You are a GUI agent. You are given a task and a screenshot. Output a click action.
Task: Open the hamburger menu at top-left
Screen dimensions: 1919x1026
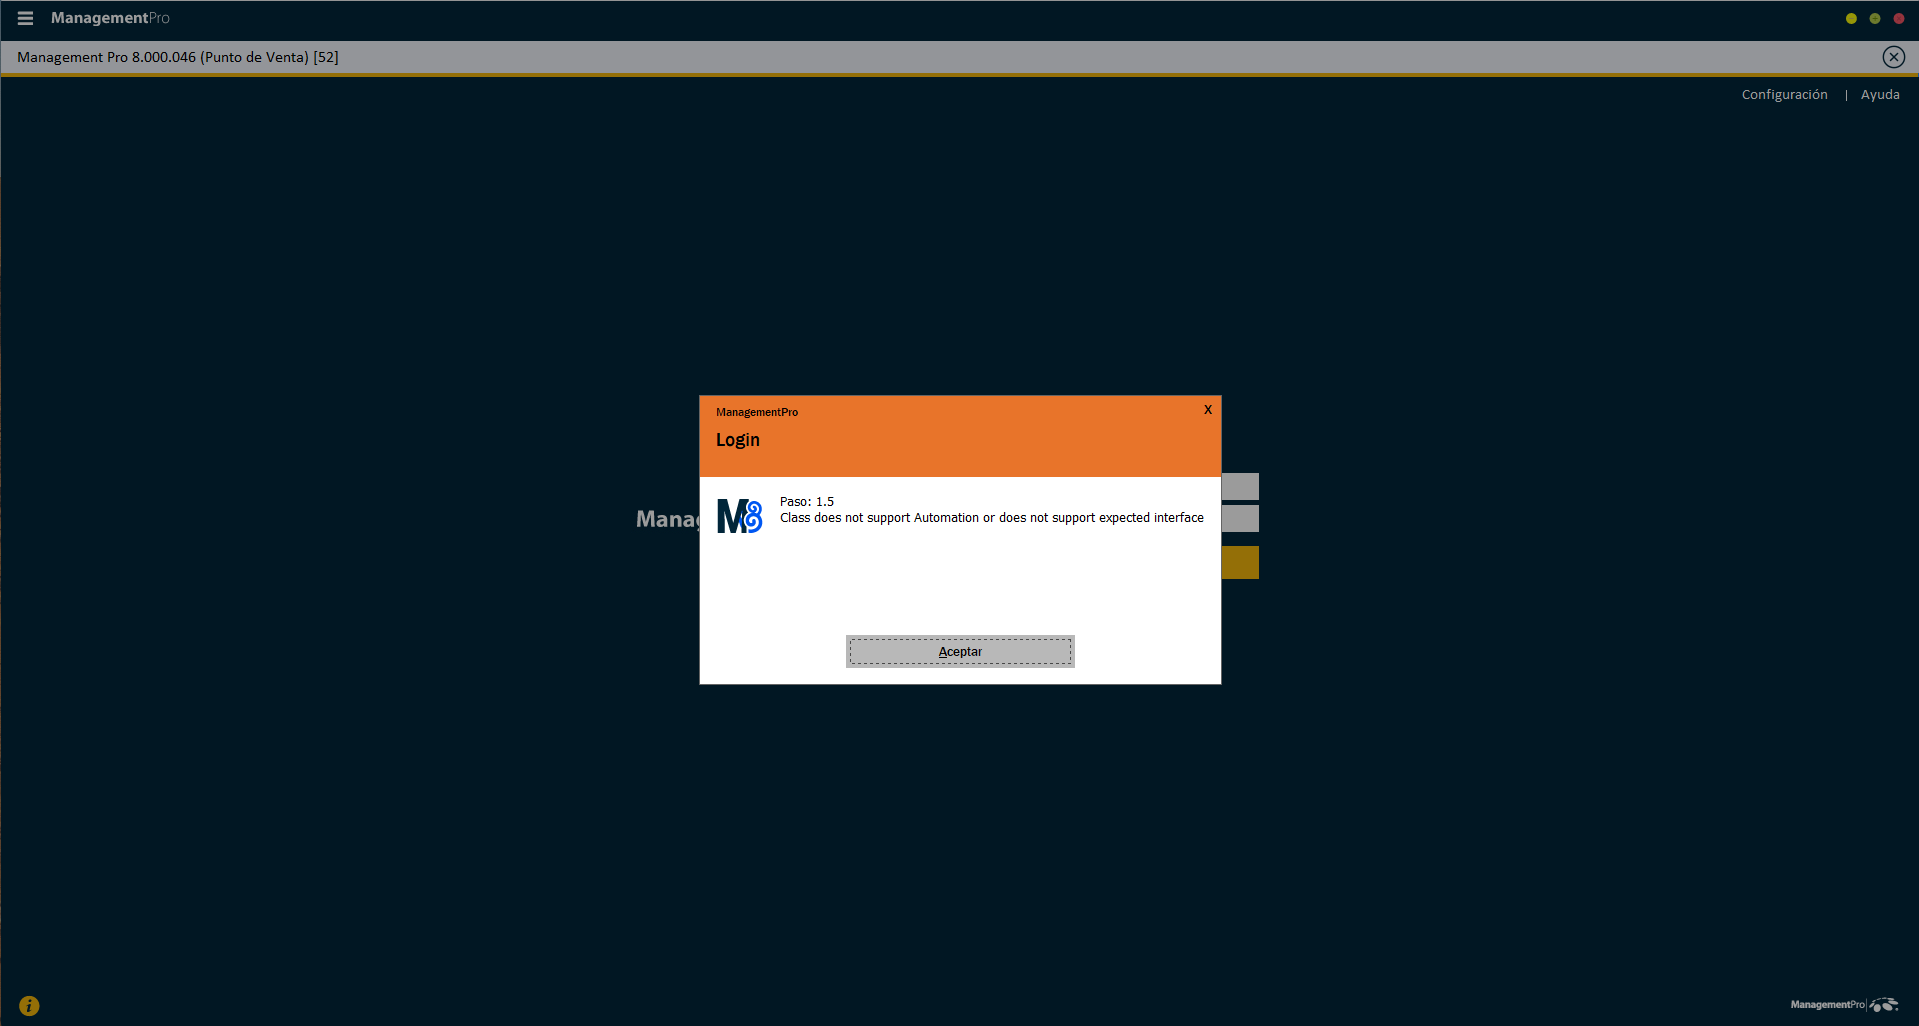click(25, 18)
